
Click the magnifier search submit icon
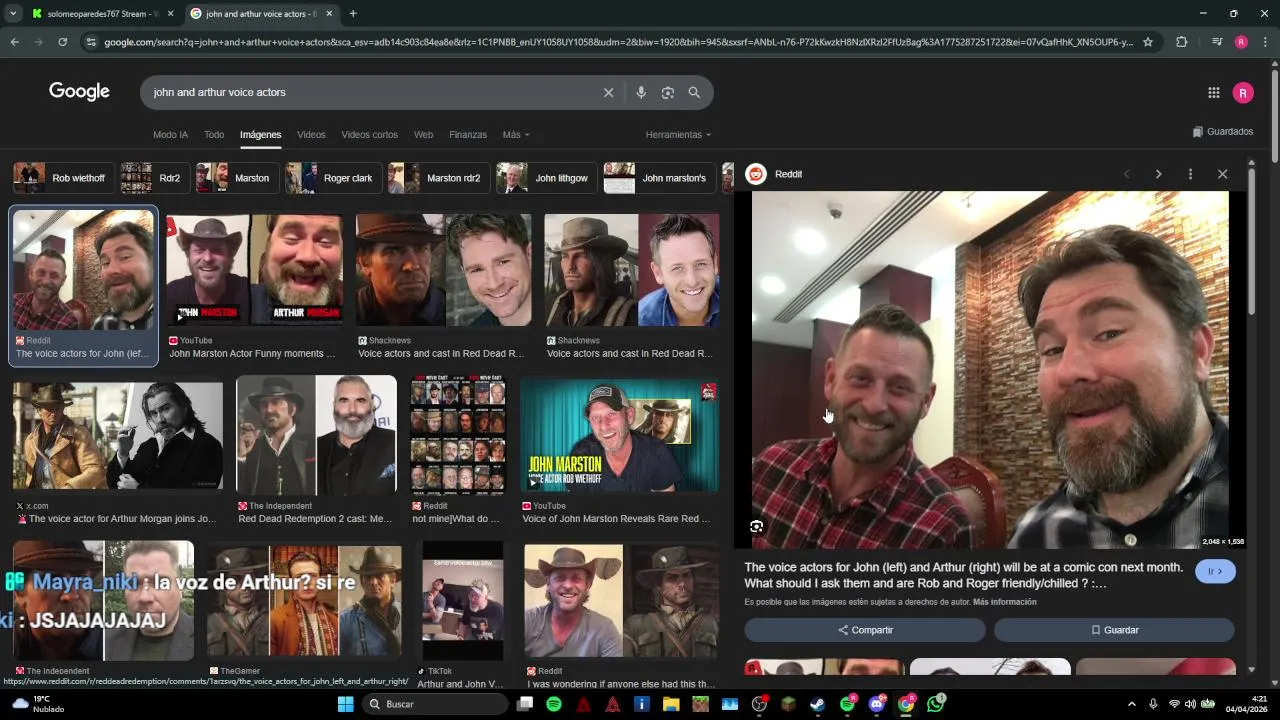click(694, 92)
